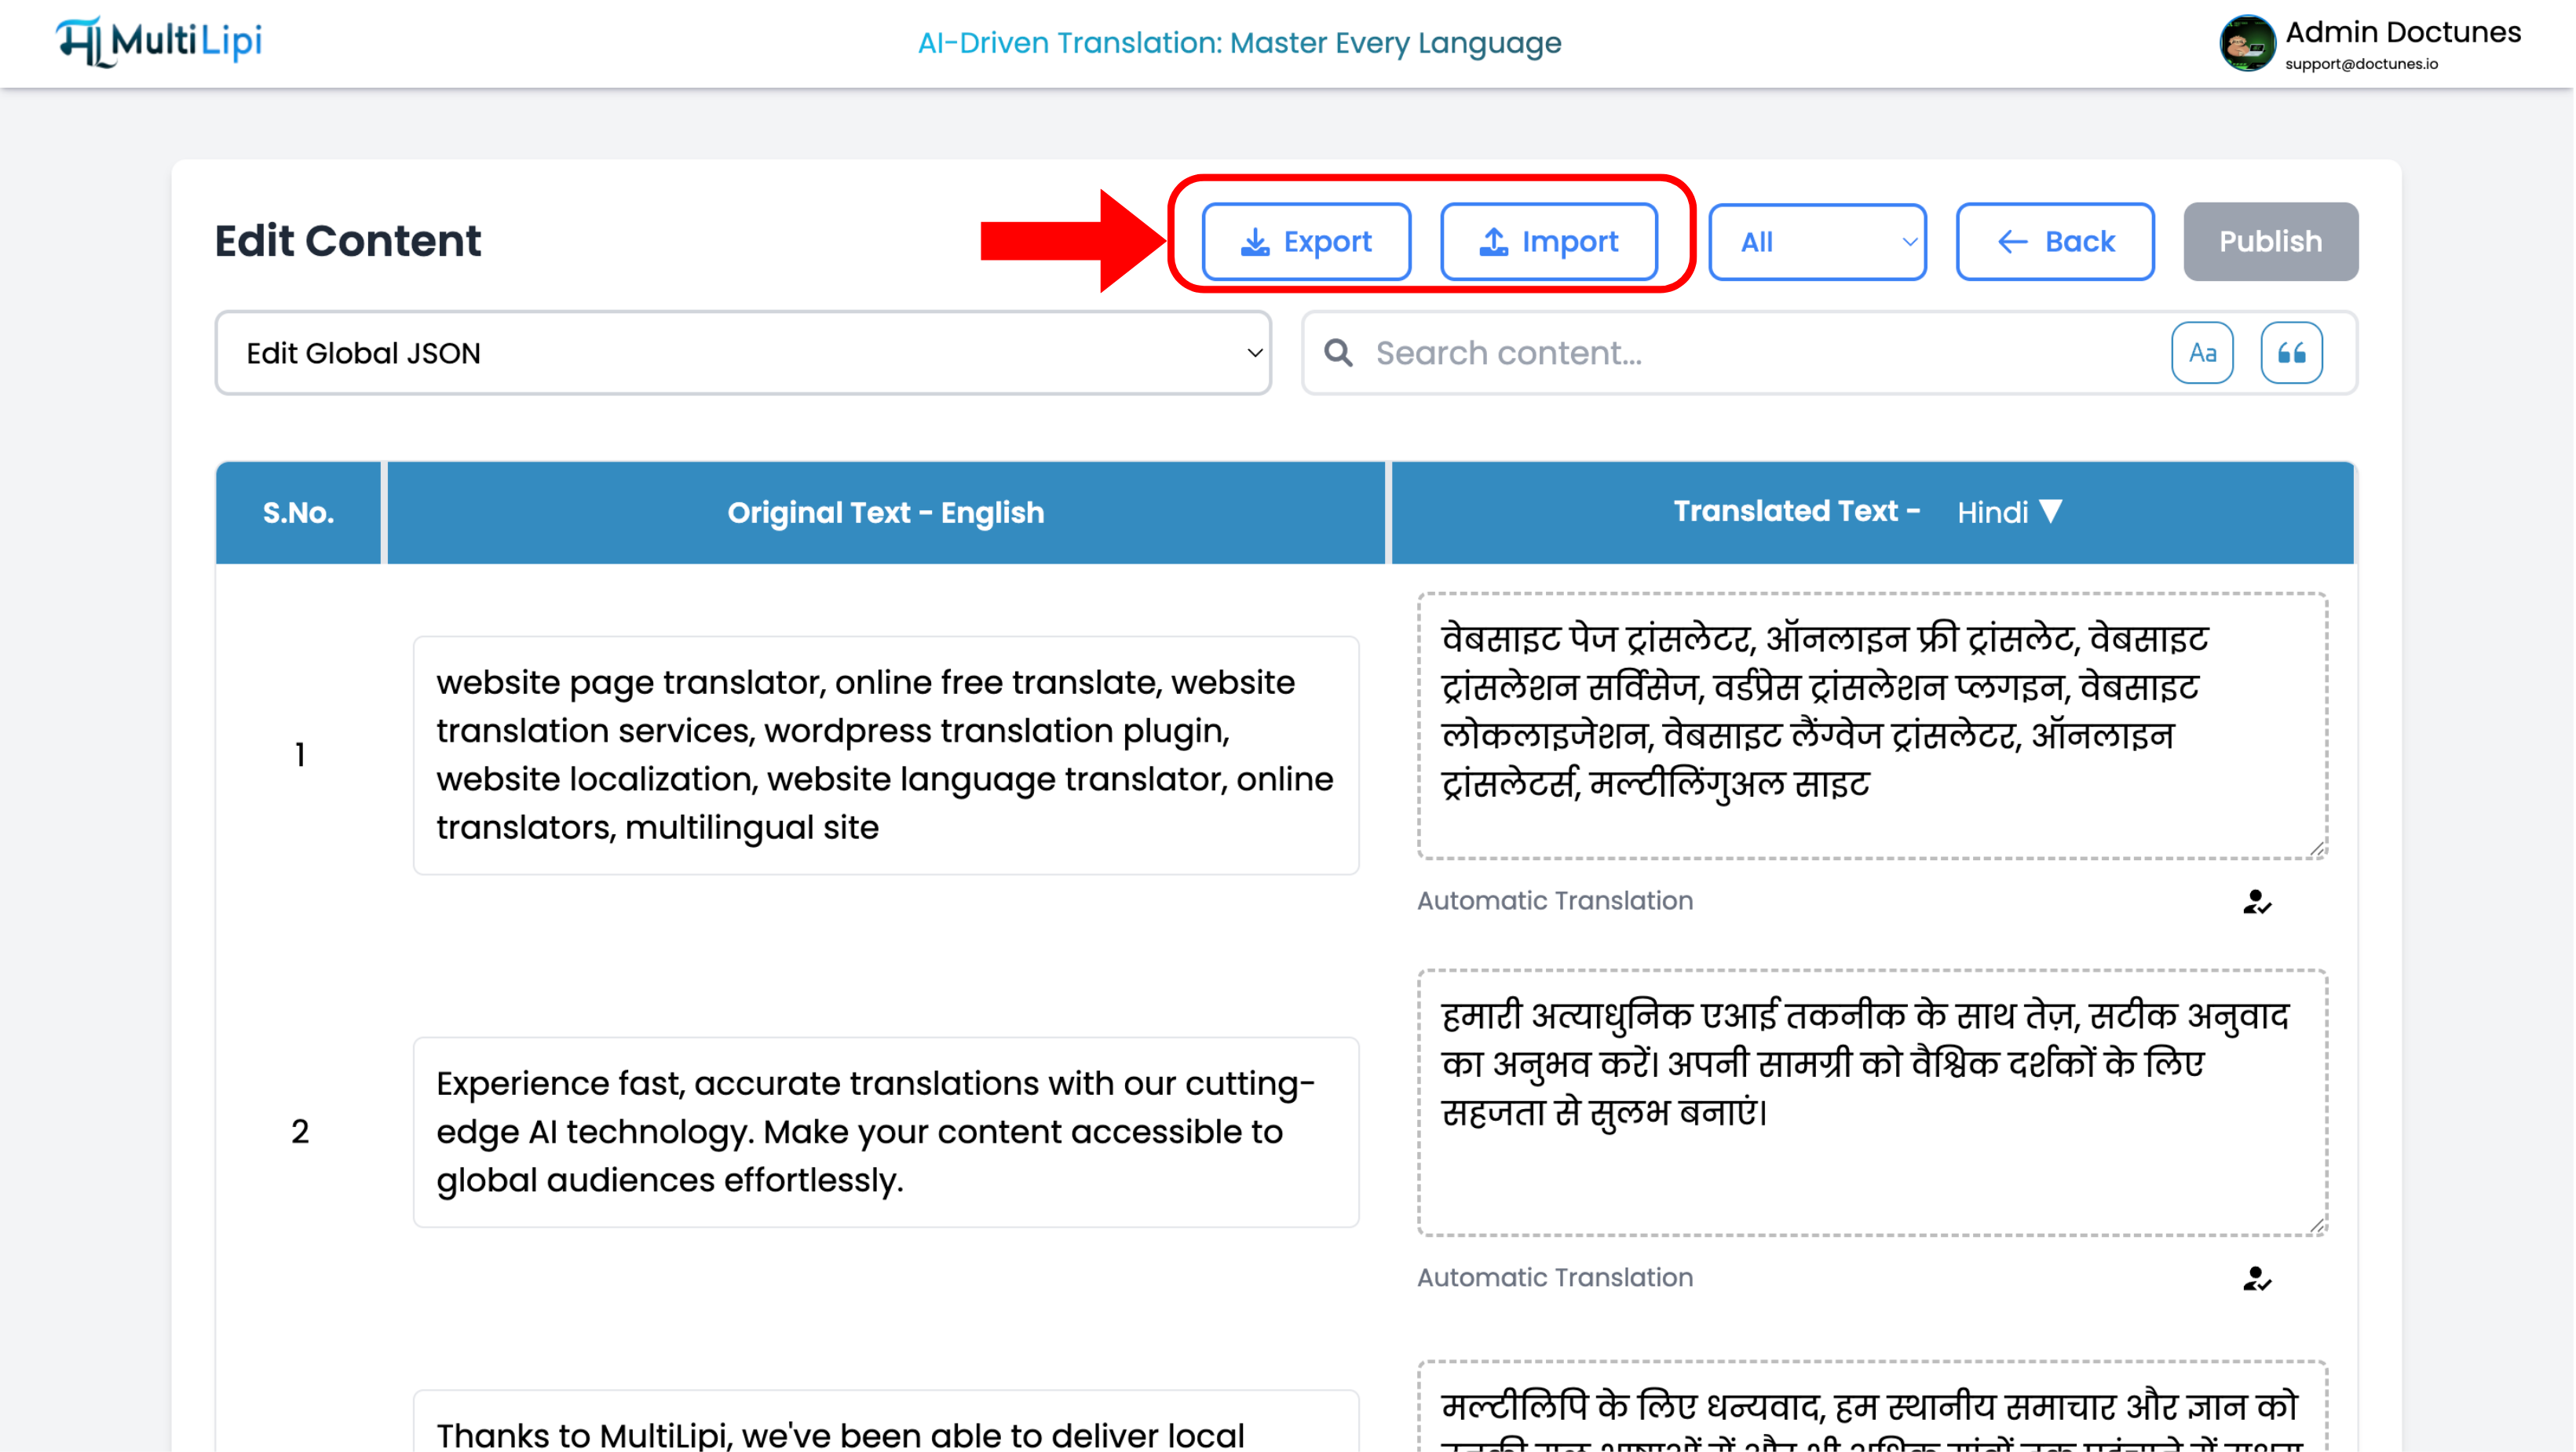
Task: Edit the Hindi translation for row 2
Action: (1872, 1102)
